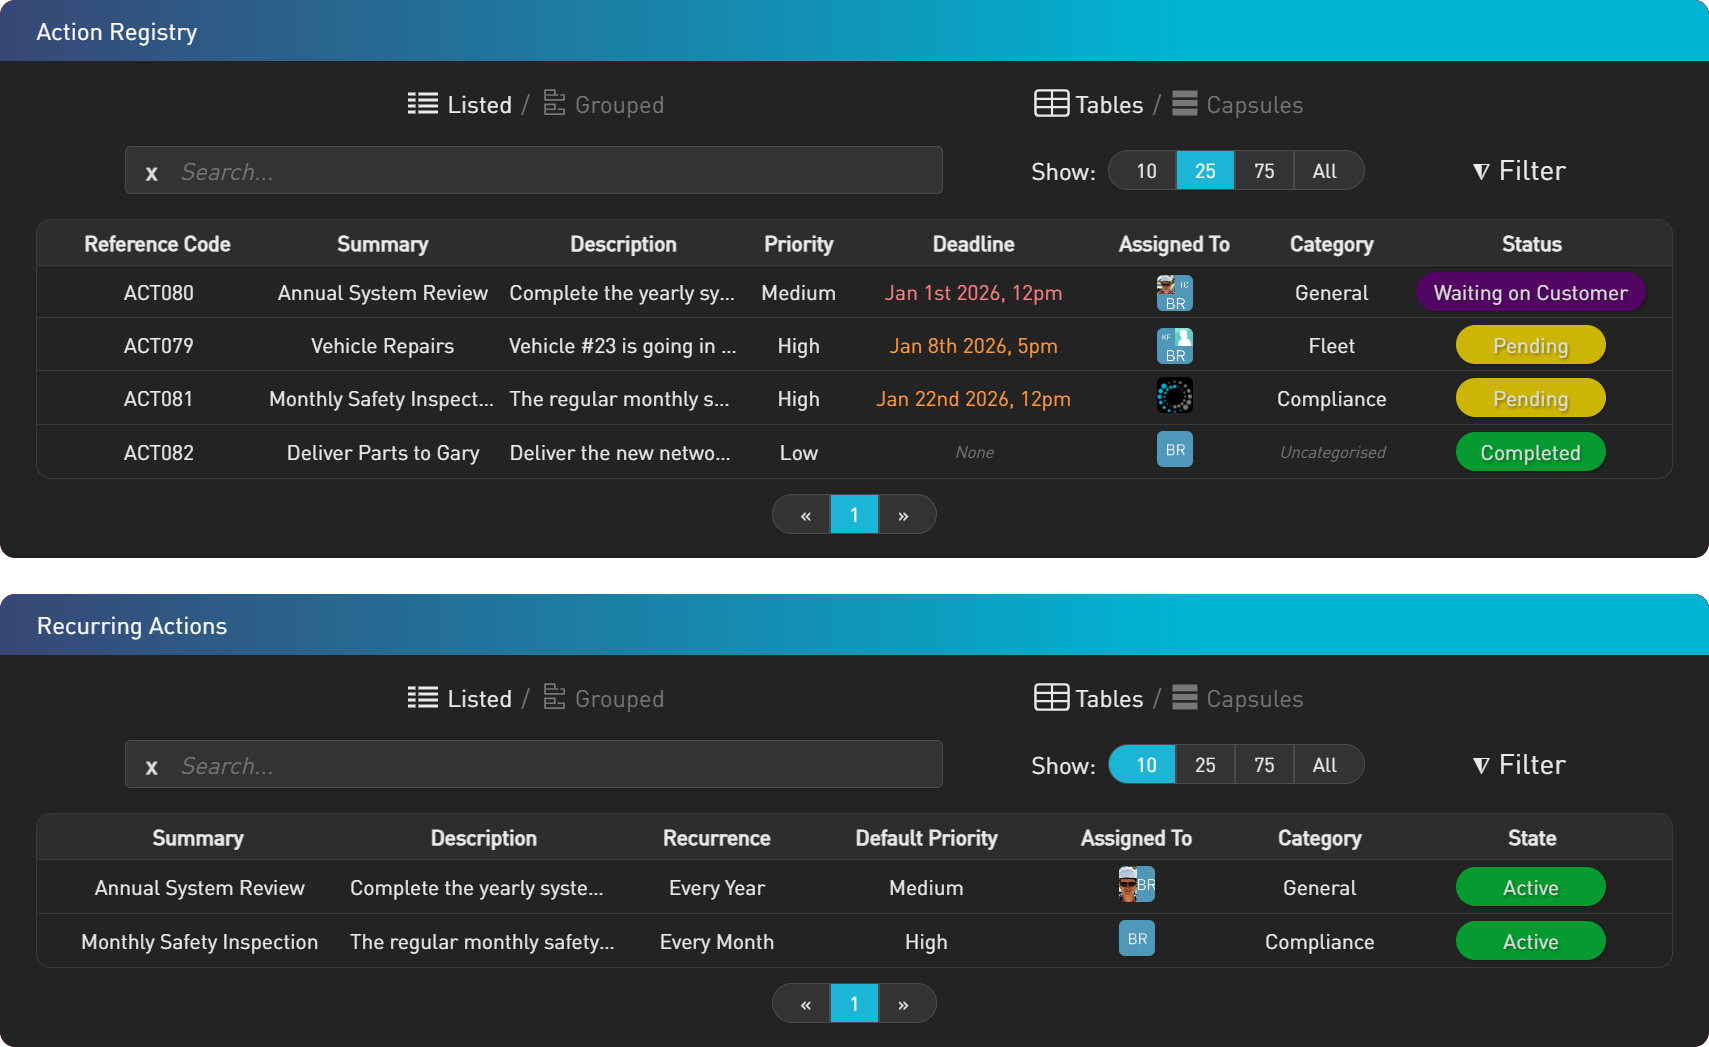This screenshot has width=1709, height=1047.
Task: Click the assignee avatar for ACT081
Action: [1174, 397]
